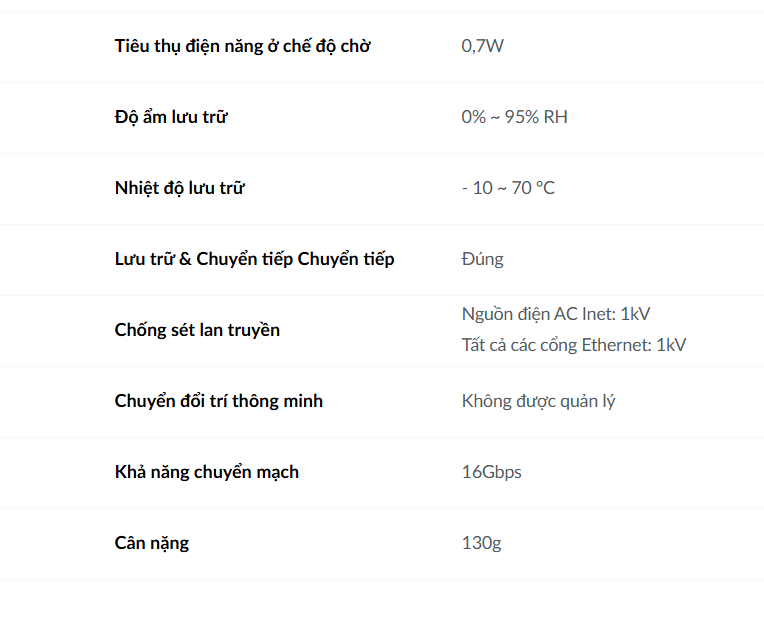Click the 'Độ ẩm lưu trữ' row label
This screenshot has width=764, height=633.
171,117
